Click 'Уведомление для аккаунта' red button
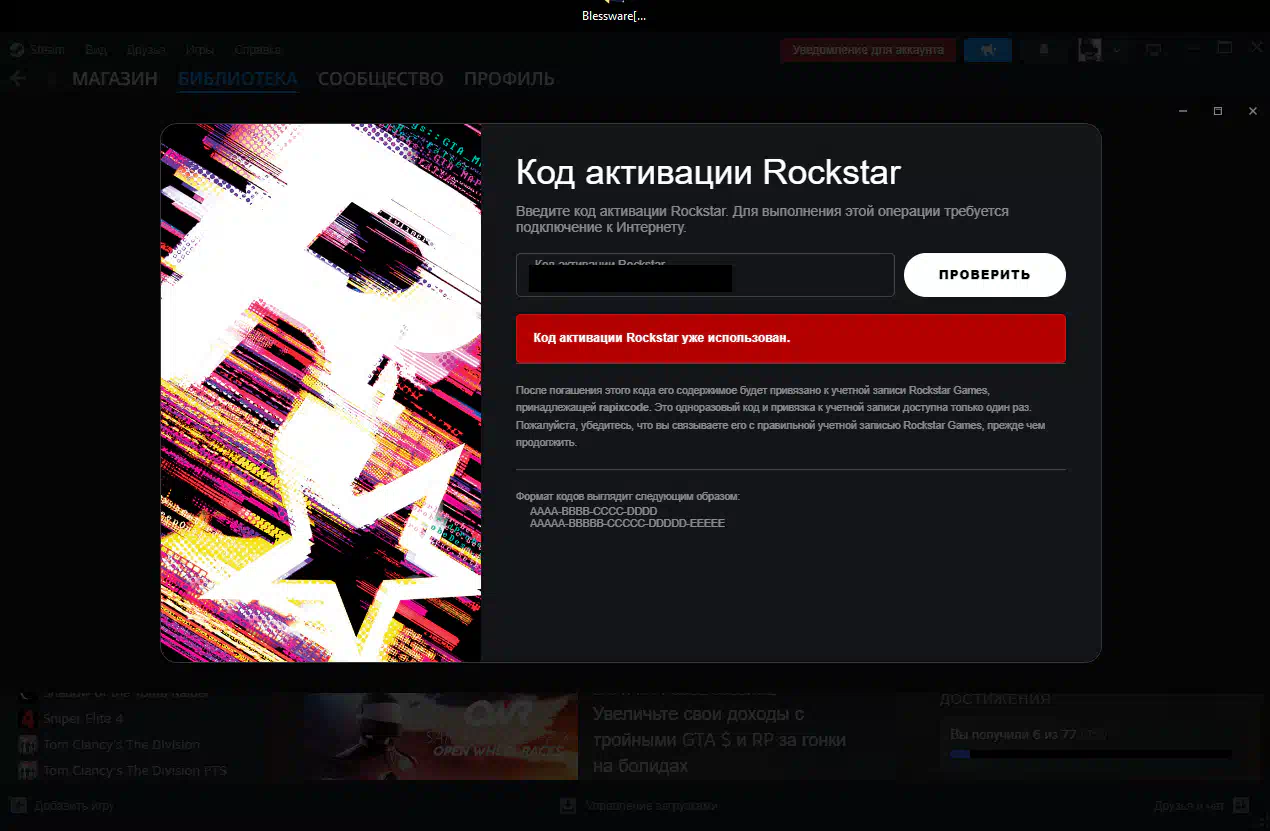The width and height of the screenshot is (1270, 831). pos(868,50)
